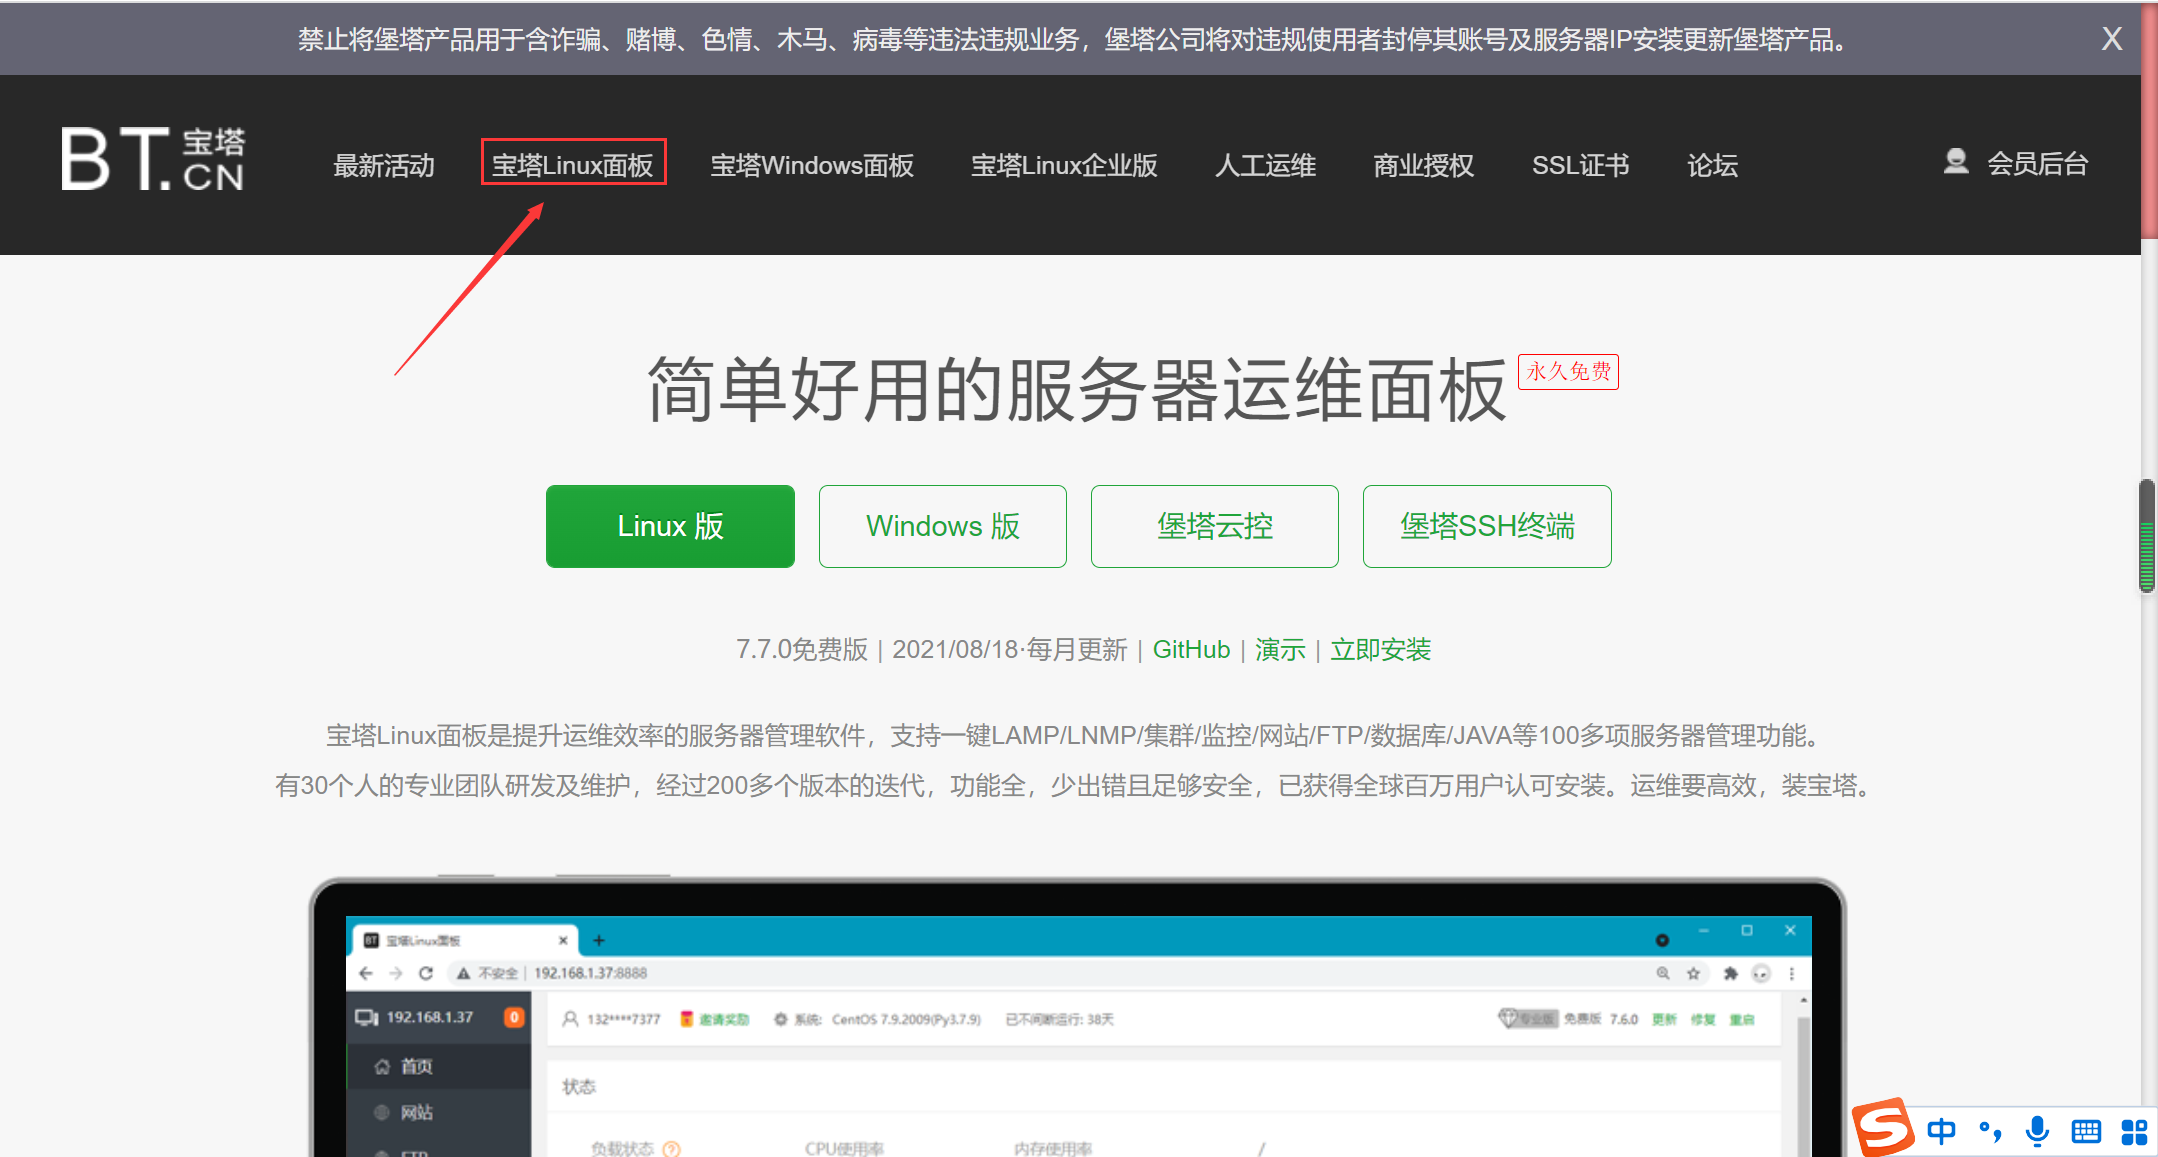
Task: Click the 永久免费 red badge
Action: pyautogui.click(x=1568, y=372)
